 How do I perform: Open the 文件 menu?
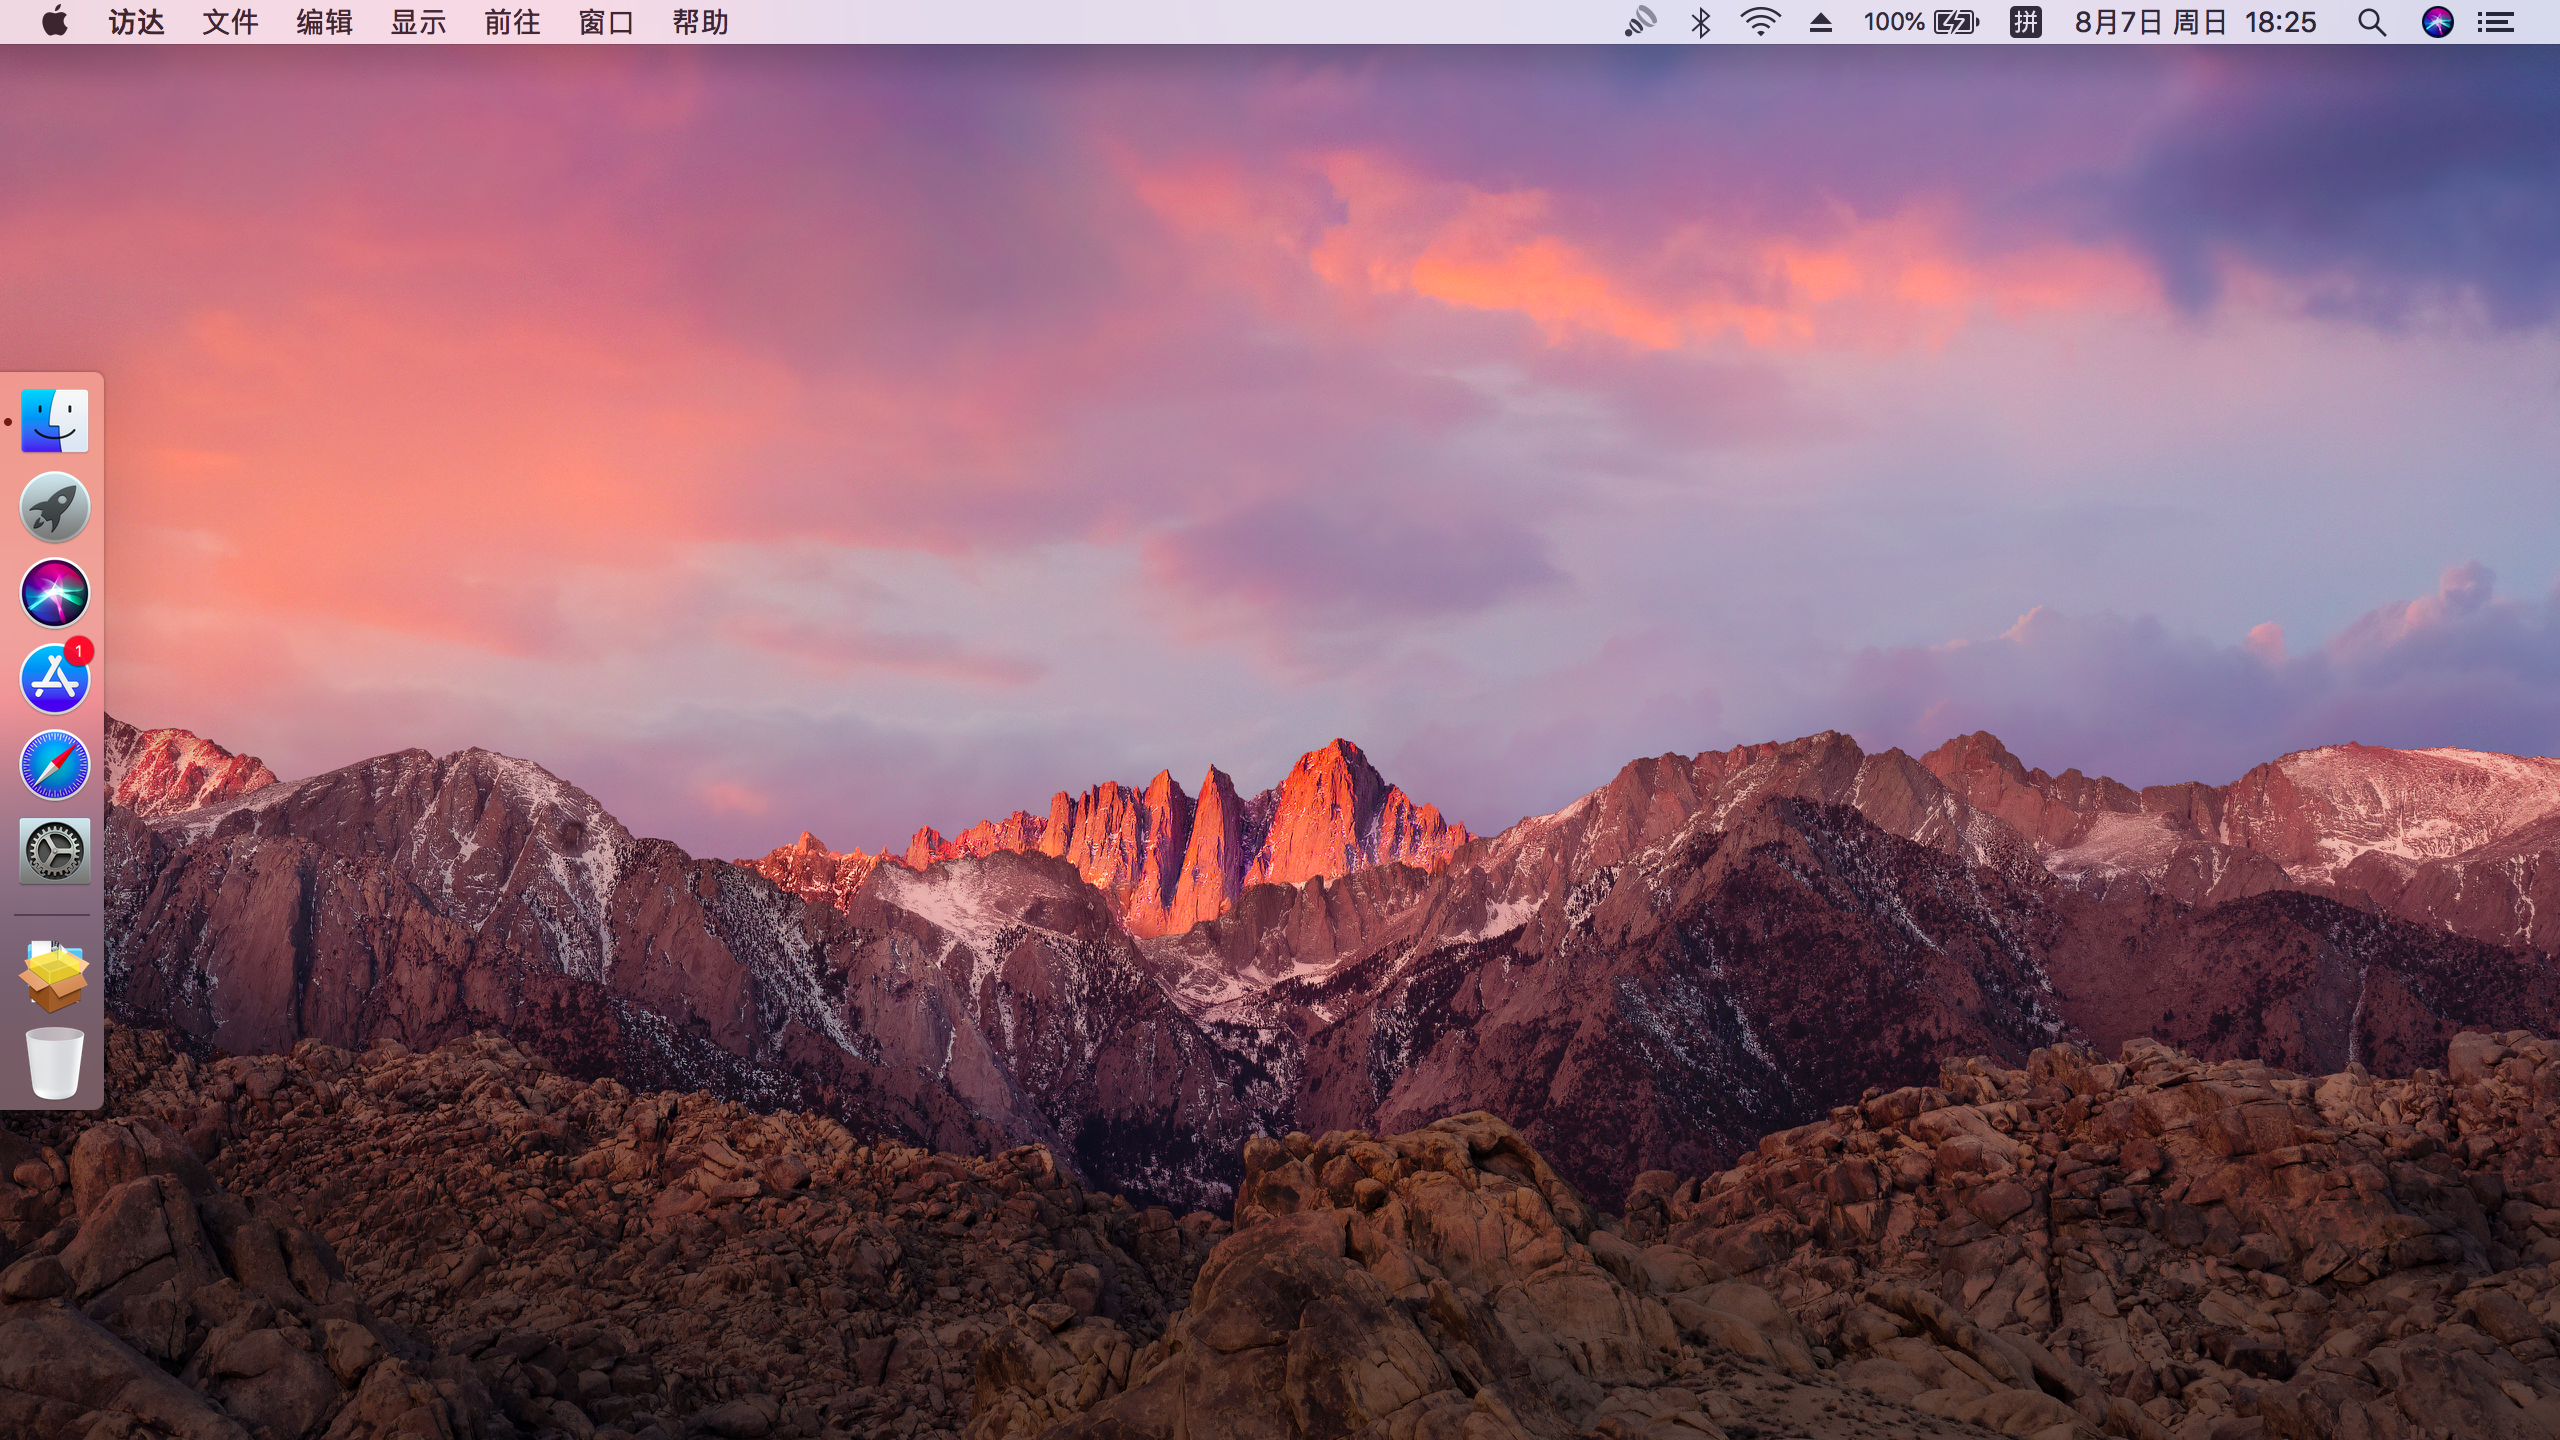tap(230, 22)
